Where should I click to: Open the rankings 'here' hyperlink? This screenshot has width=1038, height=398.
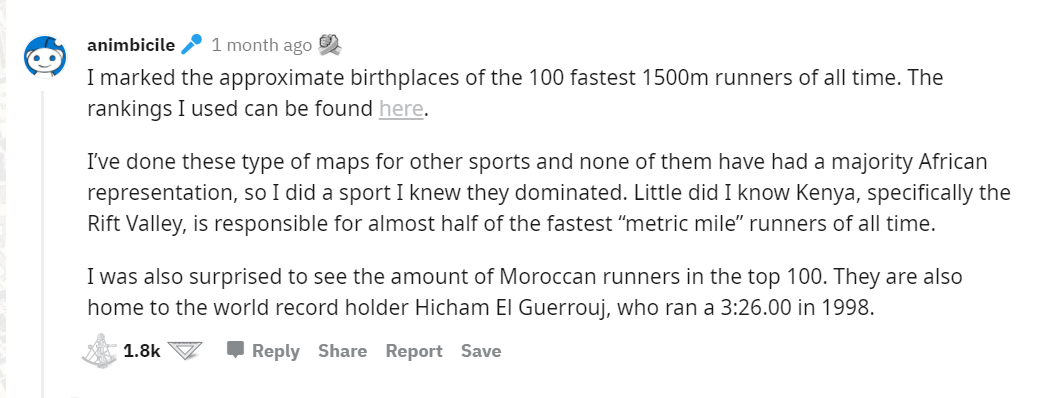[x=401, y=109]
